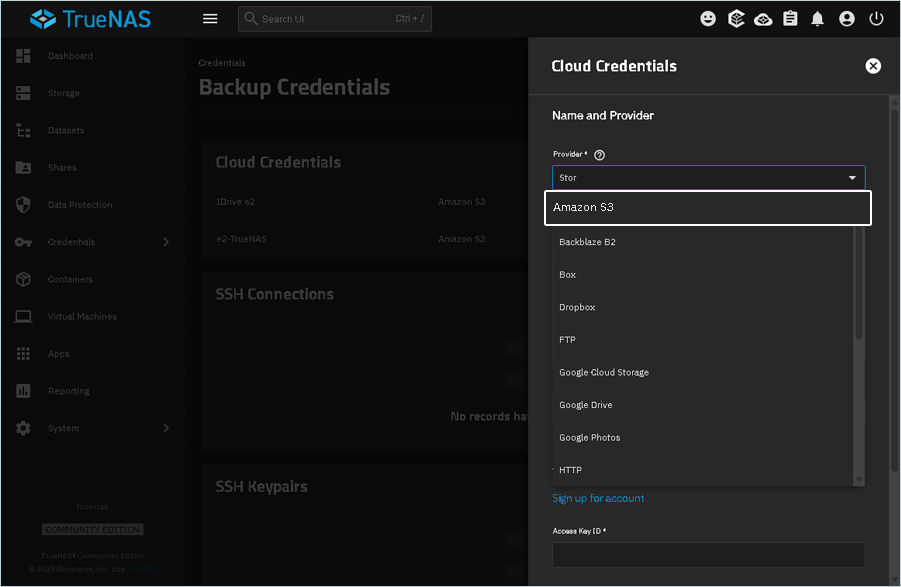Toggle the sidebar hamburger menu
This screenshot has width=901, height=587.
[210, 19]
